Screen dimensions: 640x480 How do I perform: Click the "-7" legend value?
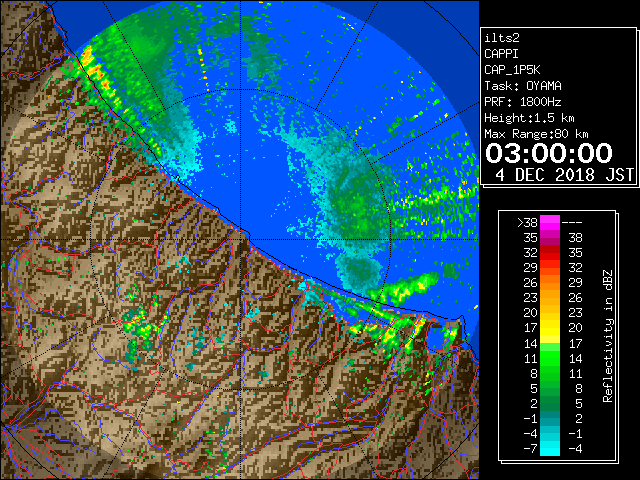click(530, 449)
